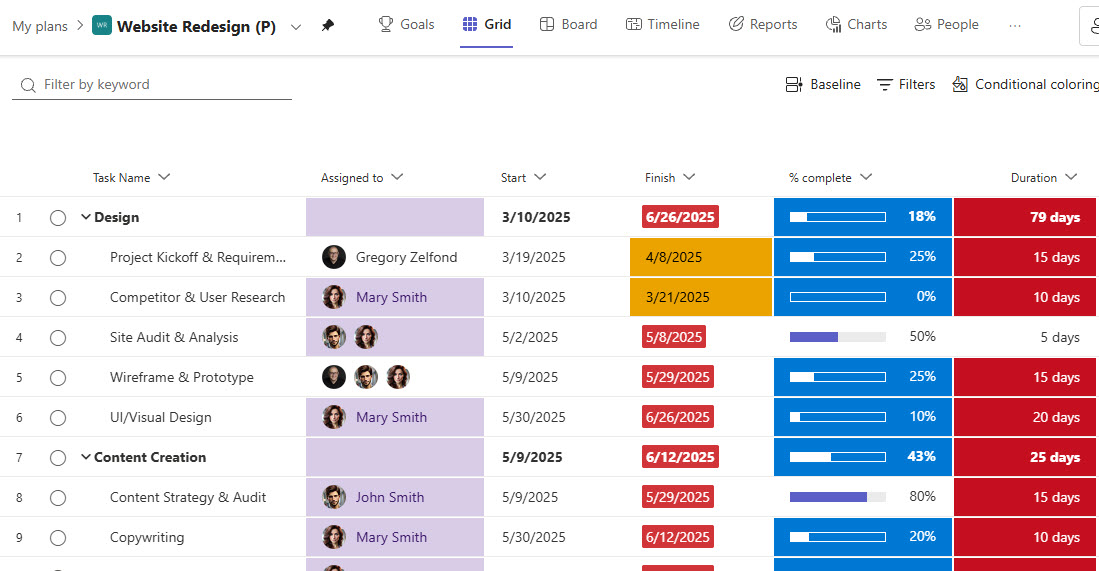Viewport: 1099px width, 571px height.
Task: Click the Wireframe & Prototype task name
Action: (x=182, y=378)
